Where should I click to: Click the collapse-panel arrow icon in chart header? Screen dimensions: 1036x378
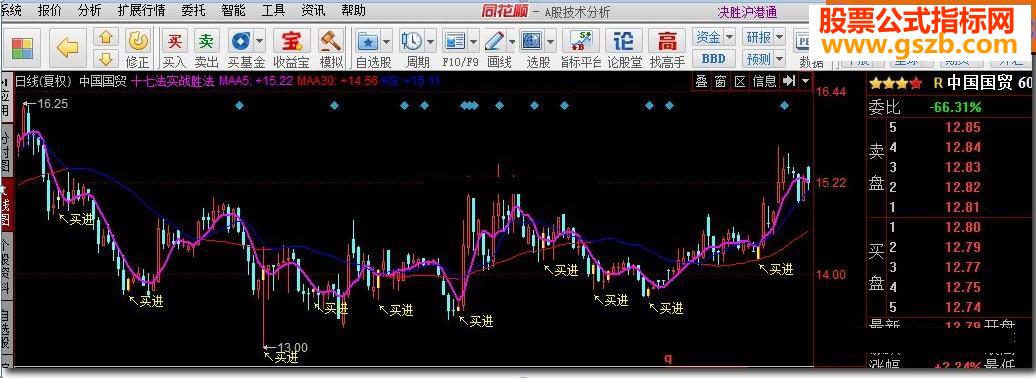pyautogui.click(x=789, y=81)
